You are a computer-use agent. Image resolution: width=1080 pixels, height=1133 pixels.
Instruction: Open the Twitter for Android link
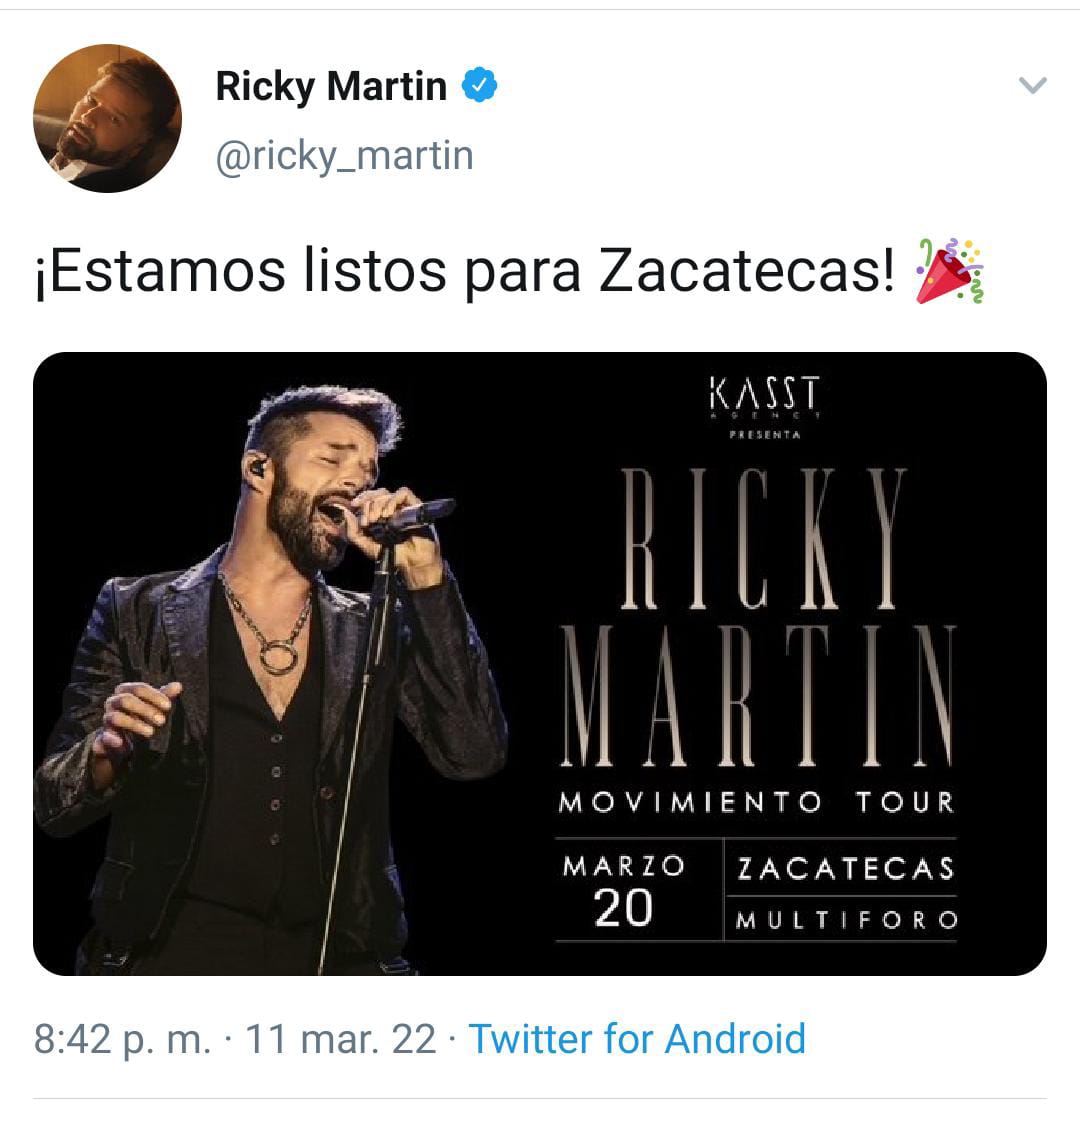(637, 1039)
